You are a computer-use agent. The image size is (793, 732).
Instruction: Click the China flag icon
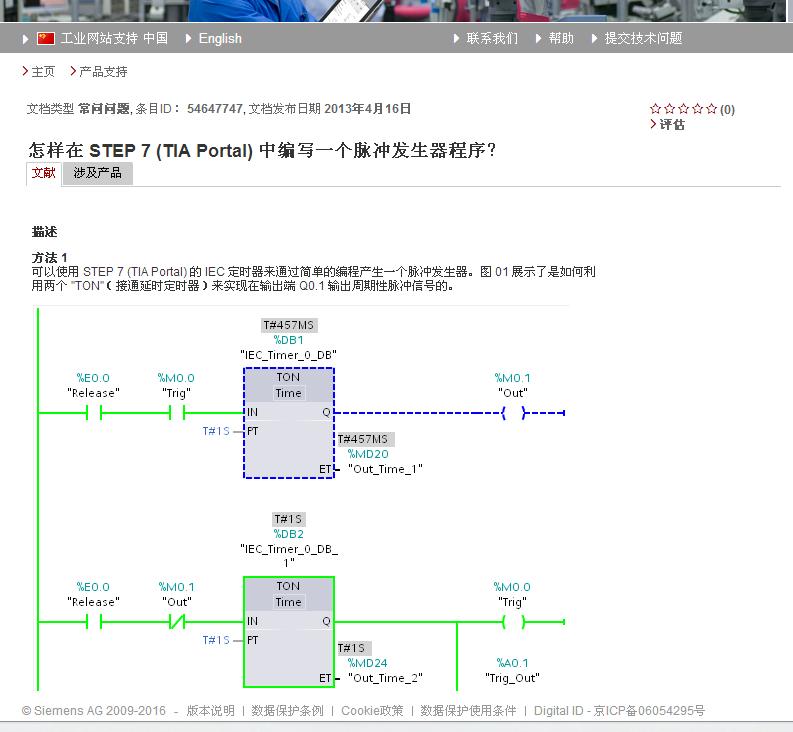pos(46,38)
